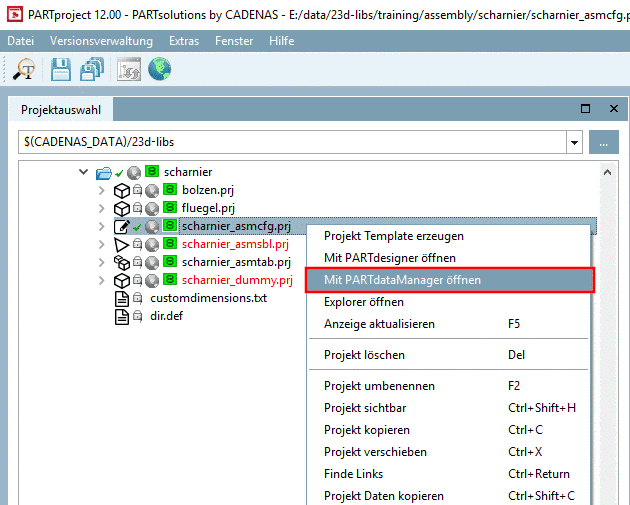
Task: Choose Mit PARTdataManager öffnen
Action: (449, 280)
